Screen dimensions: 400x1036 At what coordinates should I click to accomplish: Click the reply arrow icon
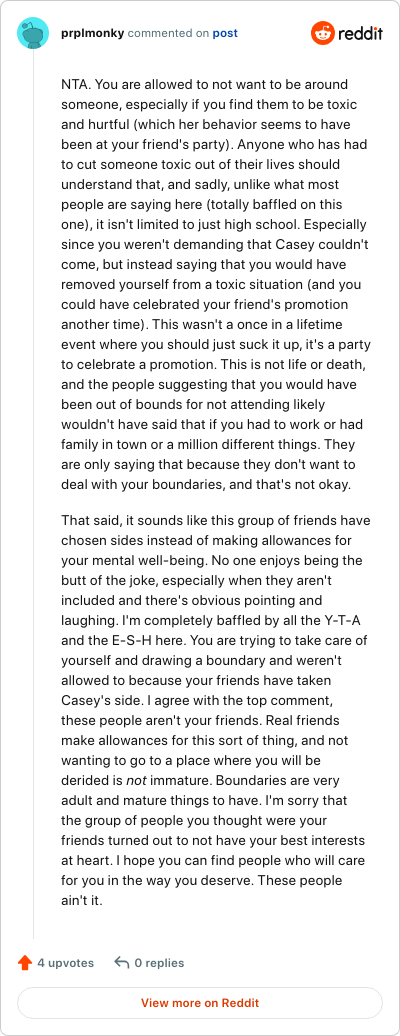121,963
